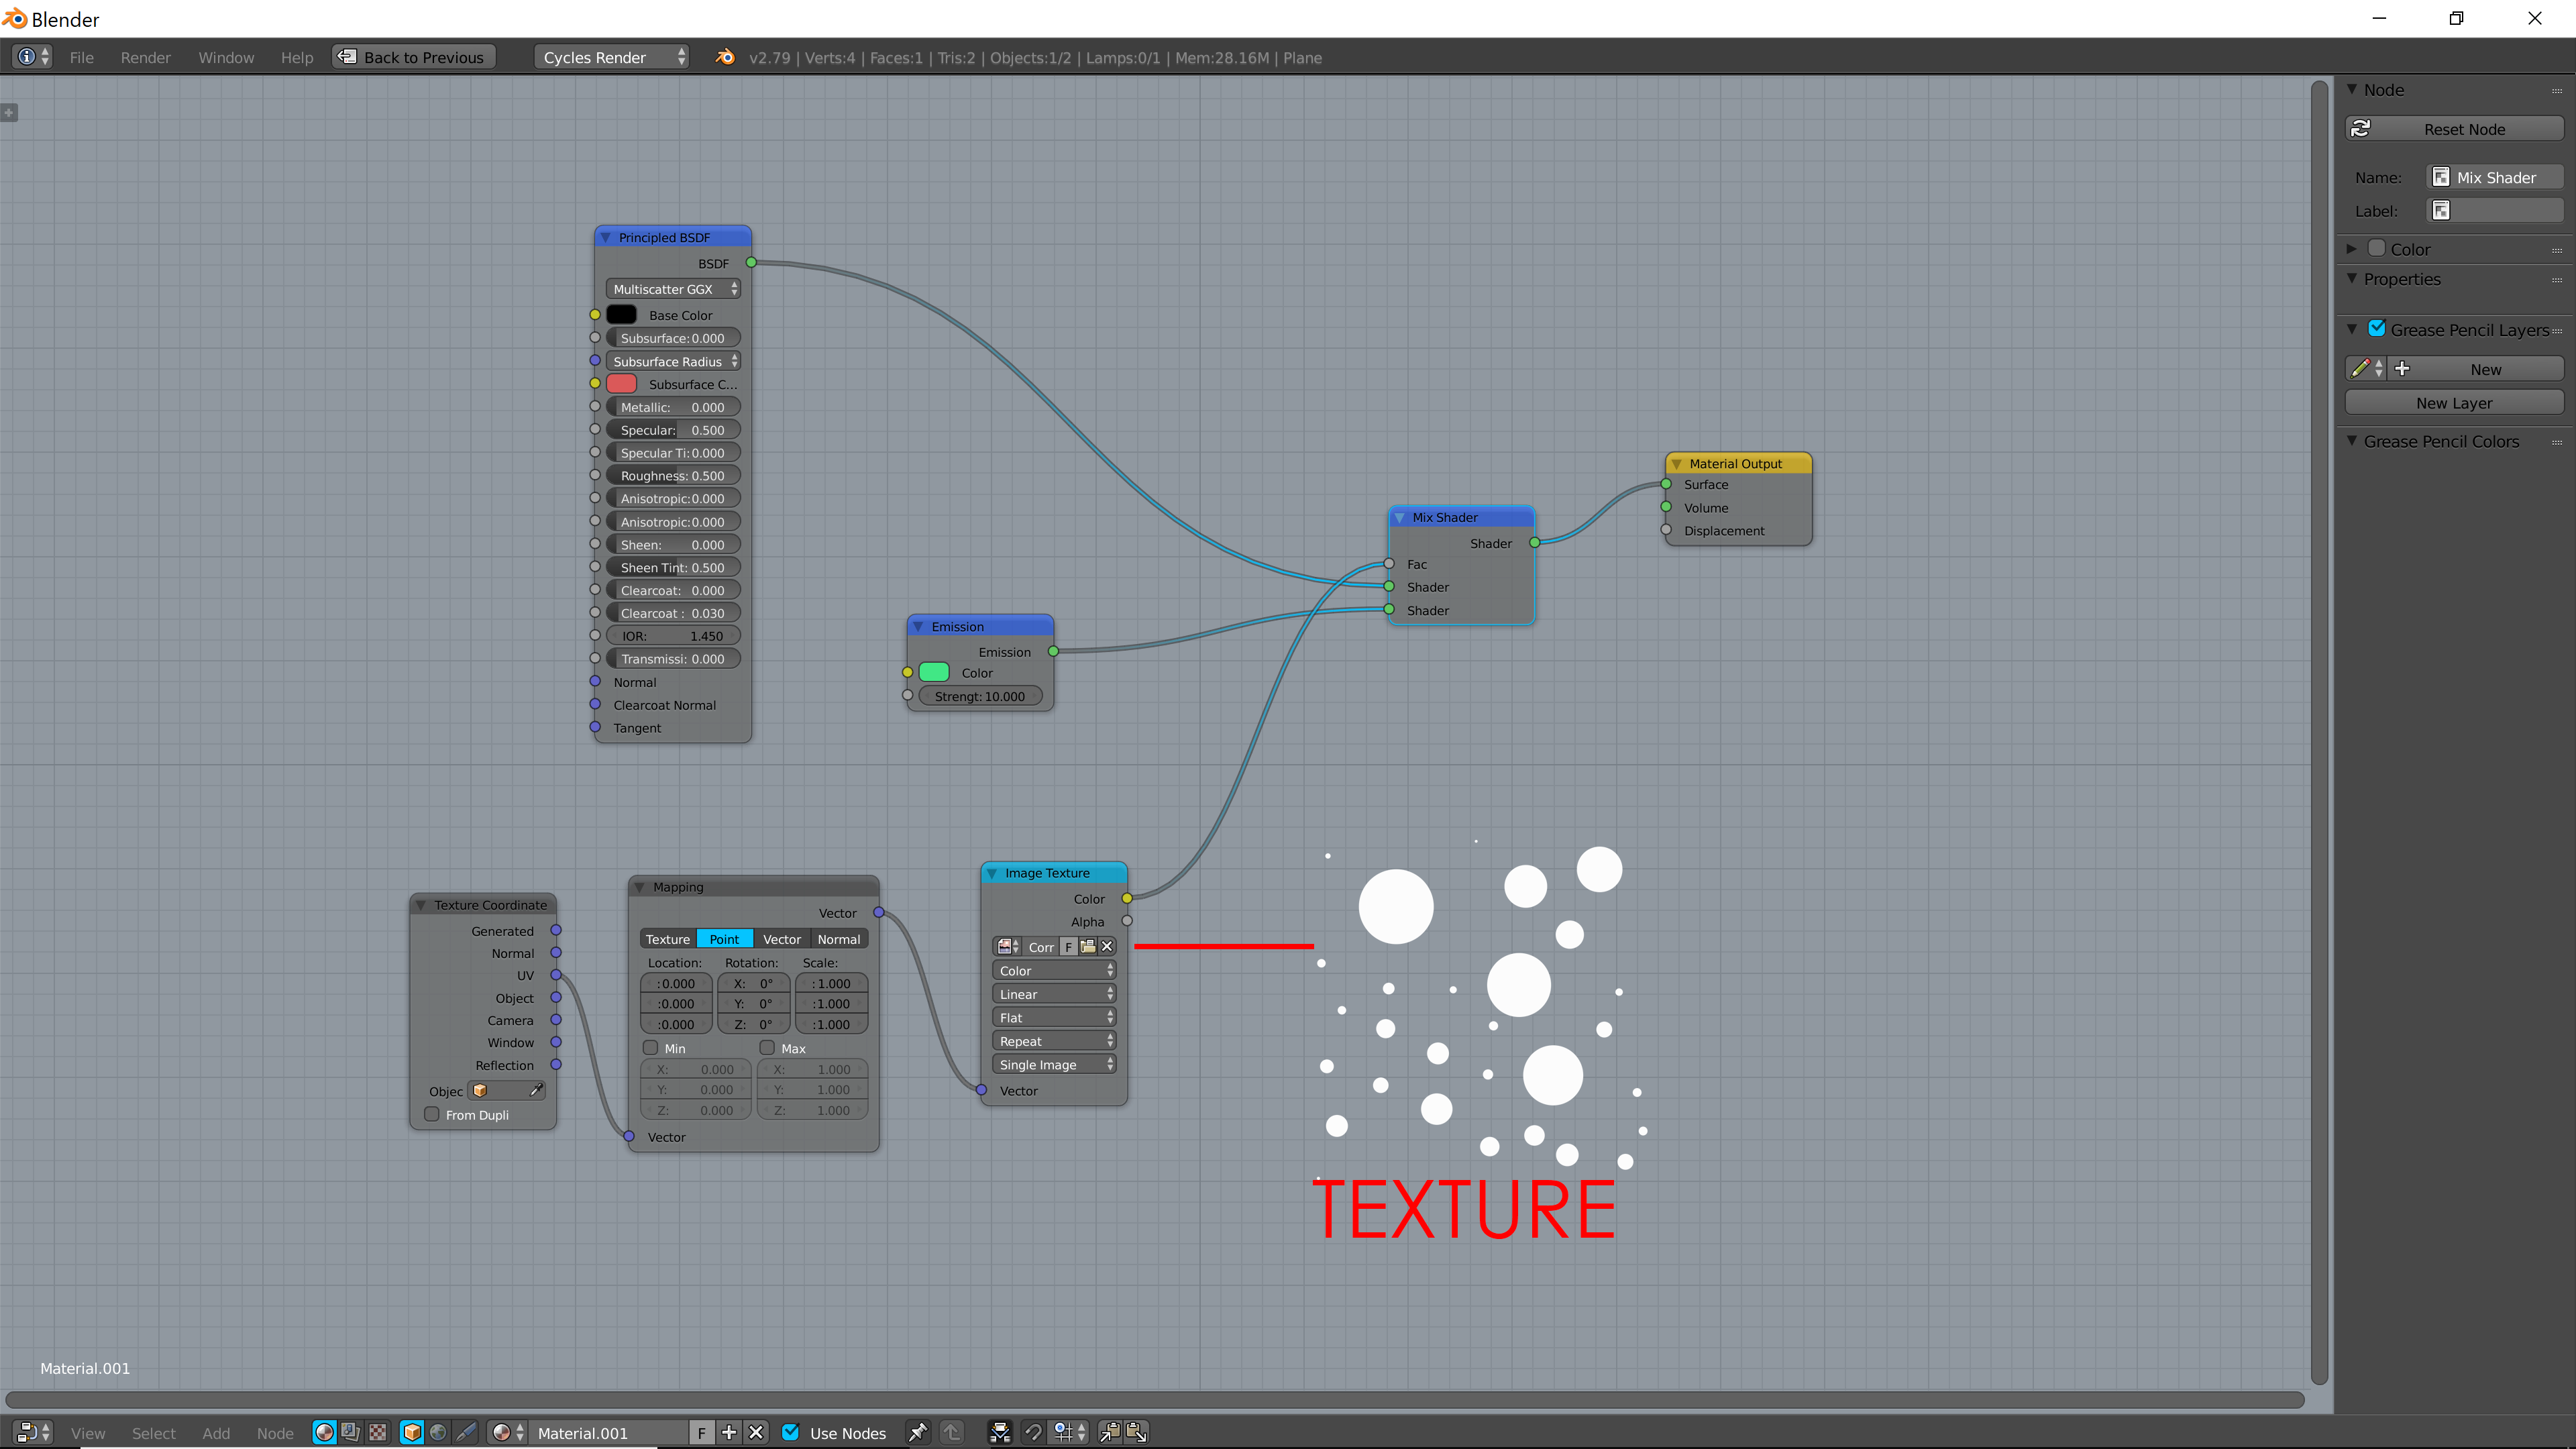Choose the line style shader source icon
This screenshot has height=1449, width=2576.
pyautogui.click(x=465, y=1432)
